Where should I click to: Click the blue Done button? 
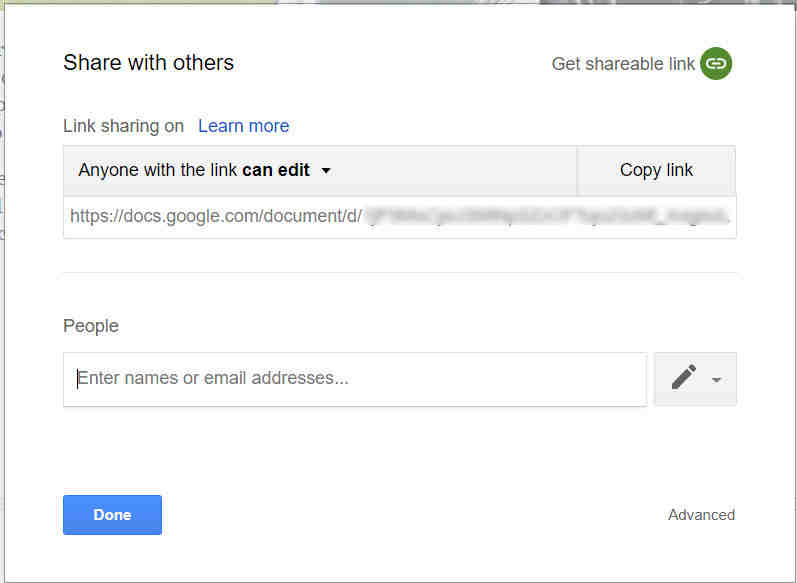[112, 515]
